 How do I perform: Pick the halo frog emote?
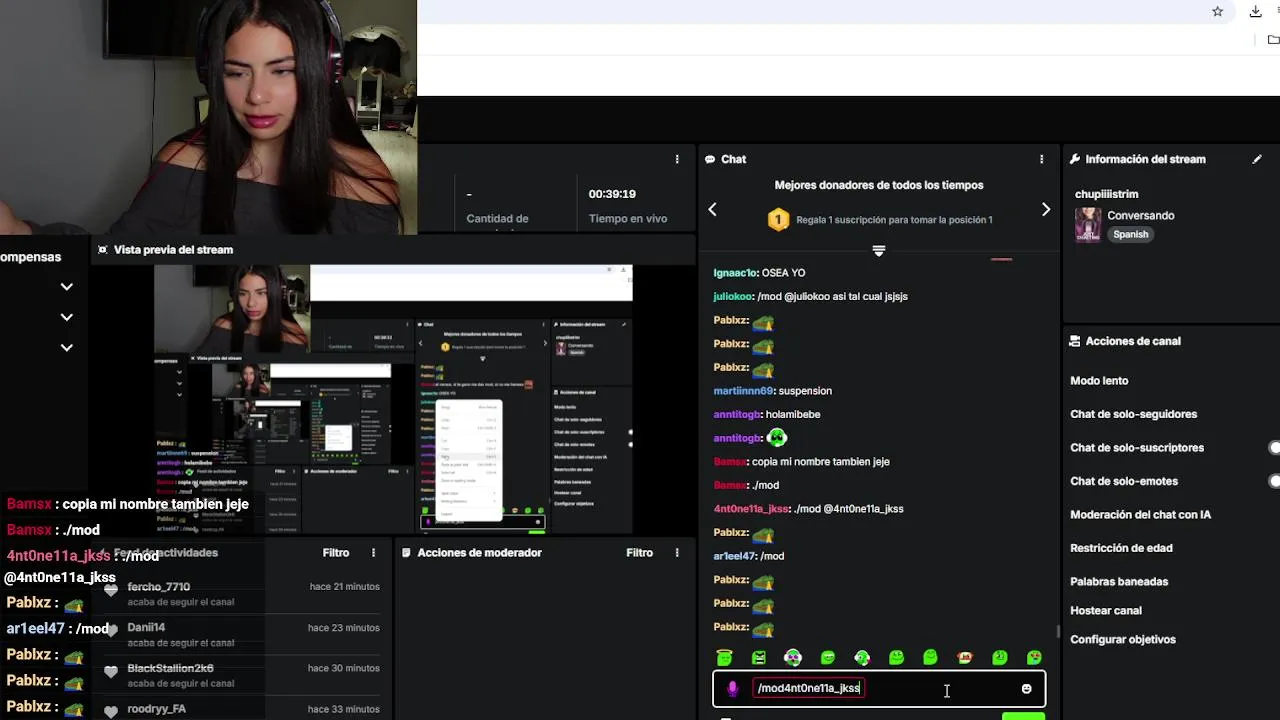pyautogui.click(x=724, y=657)
